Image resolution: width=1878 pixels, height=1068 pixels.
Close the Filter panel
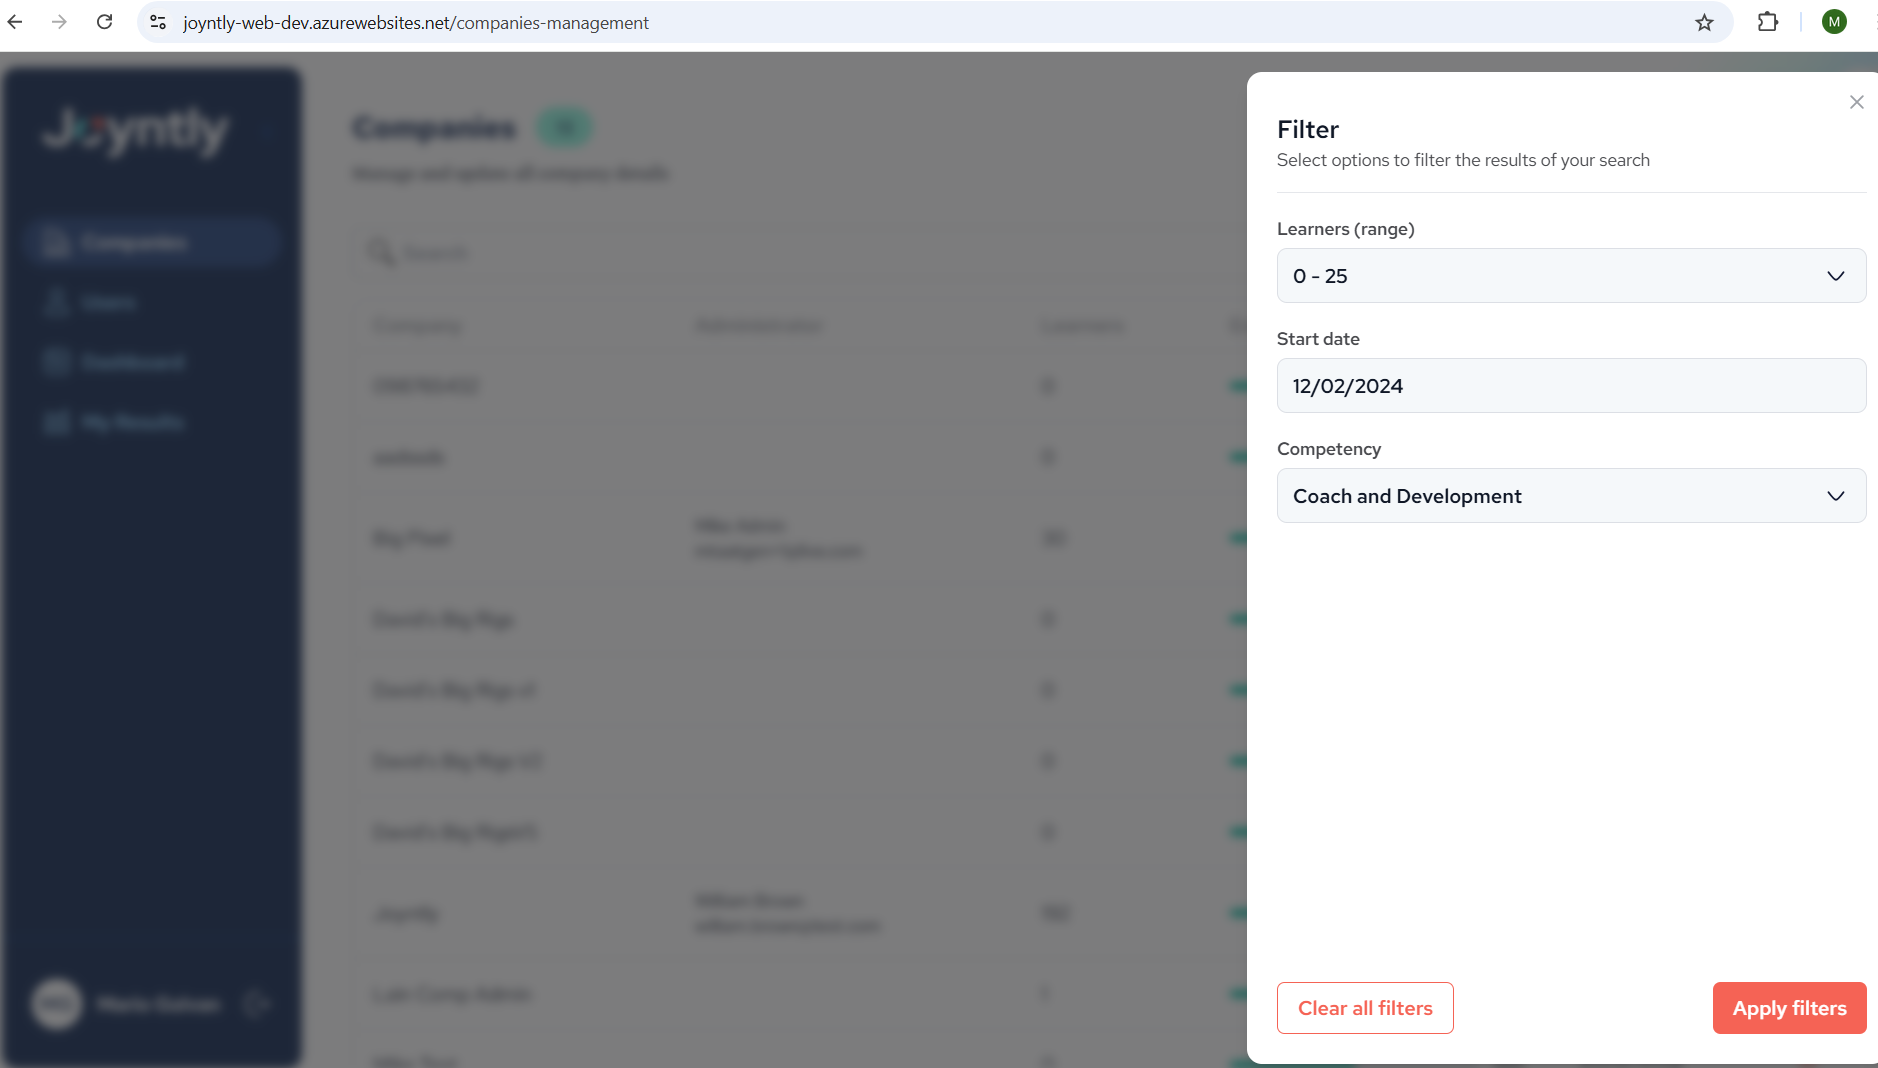(x=1856, y=102)
